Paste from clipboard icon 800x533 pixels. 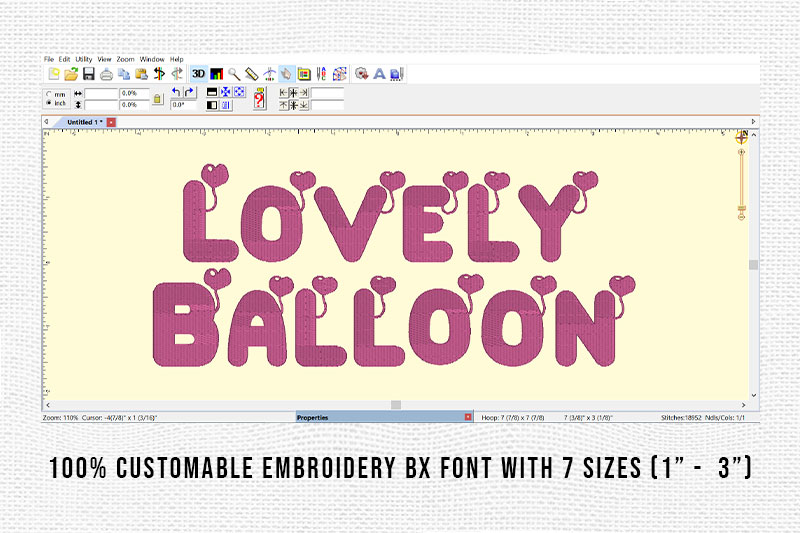141,74
